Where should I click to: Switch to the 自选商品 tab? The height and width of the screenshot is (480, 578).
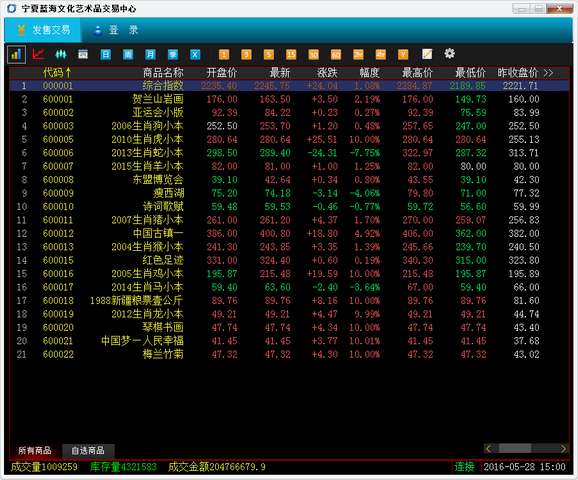pos(88,451)
